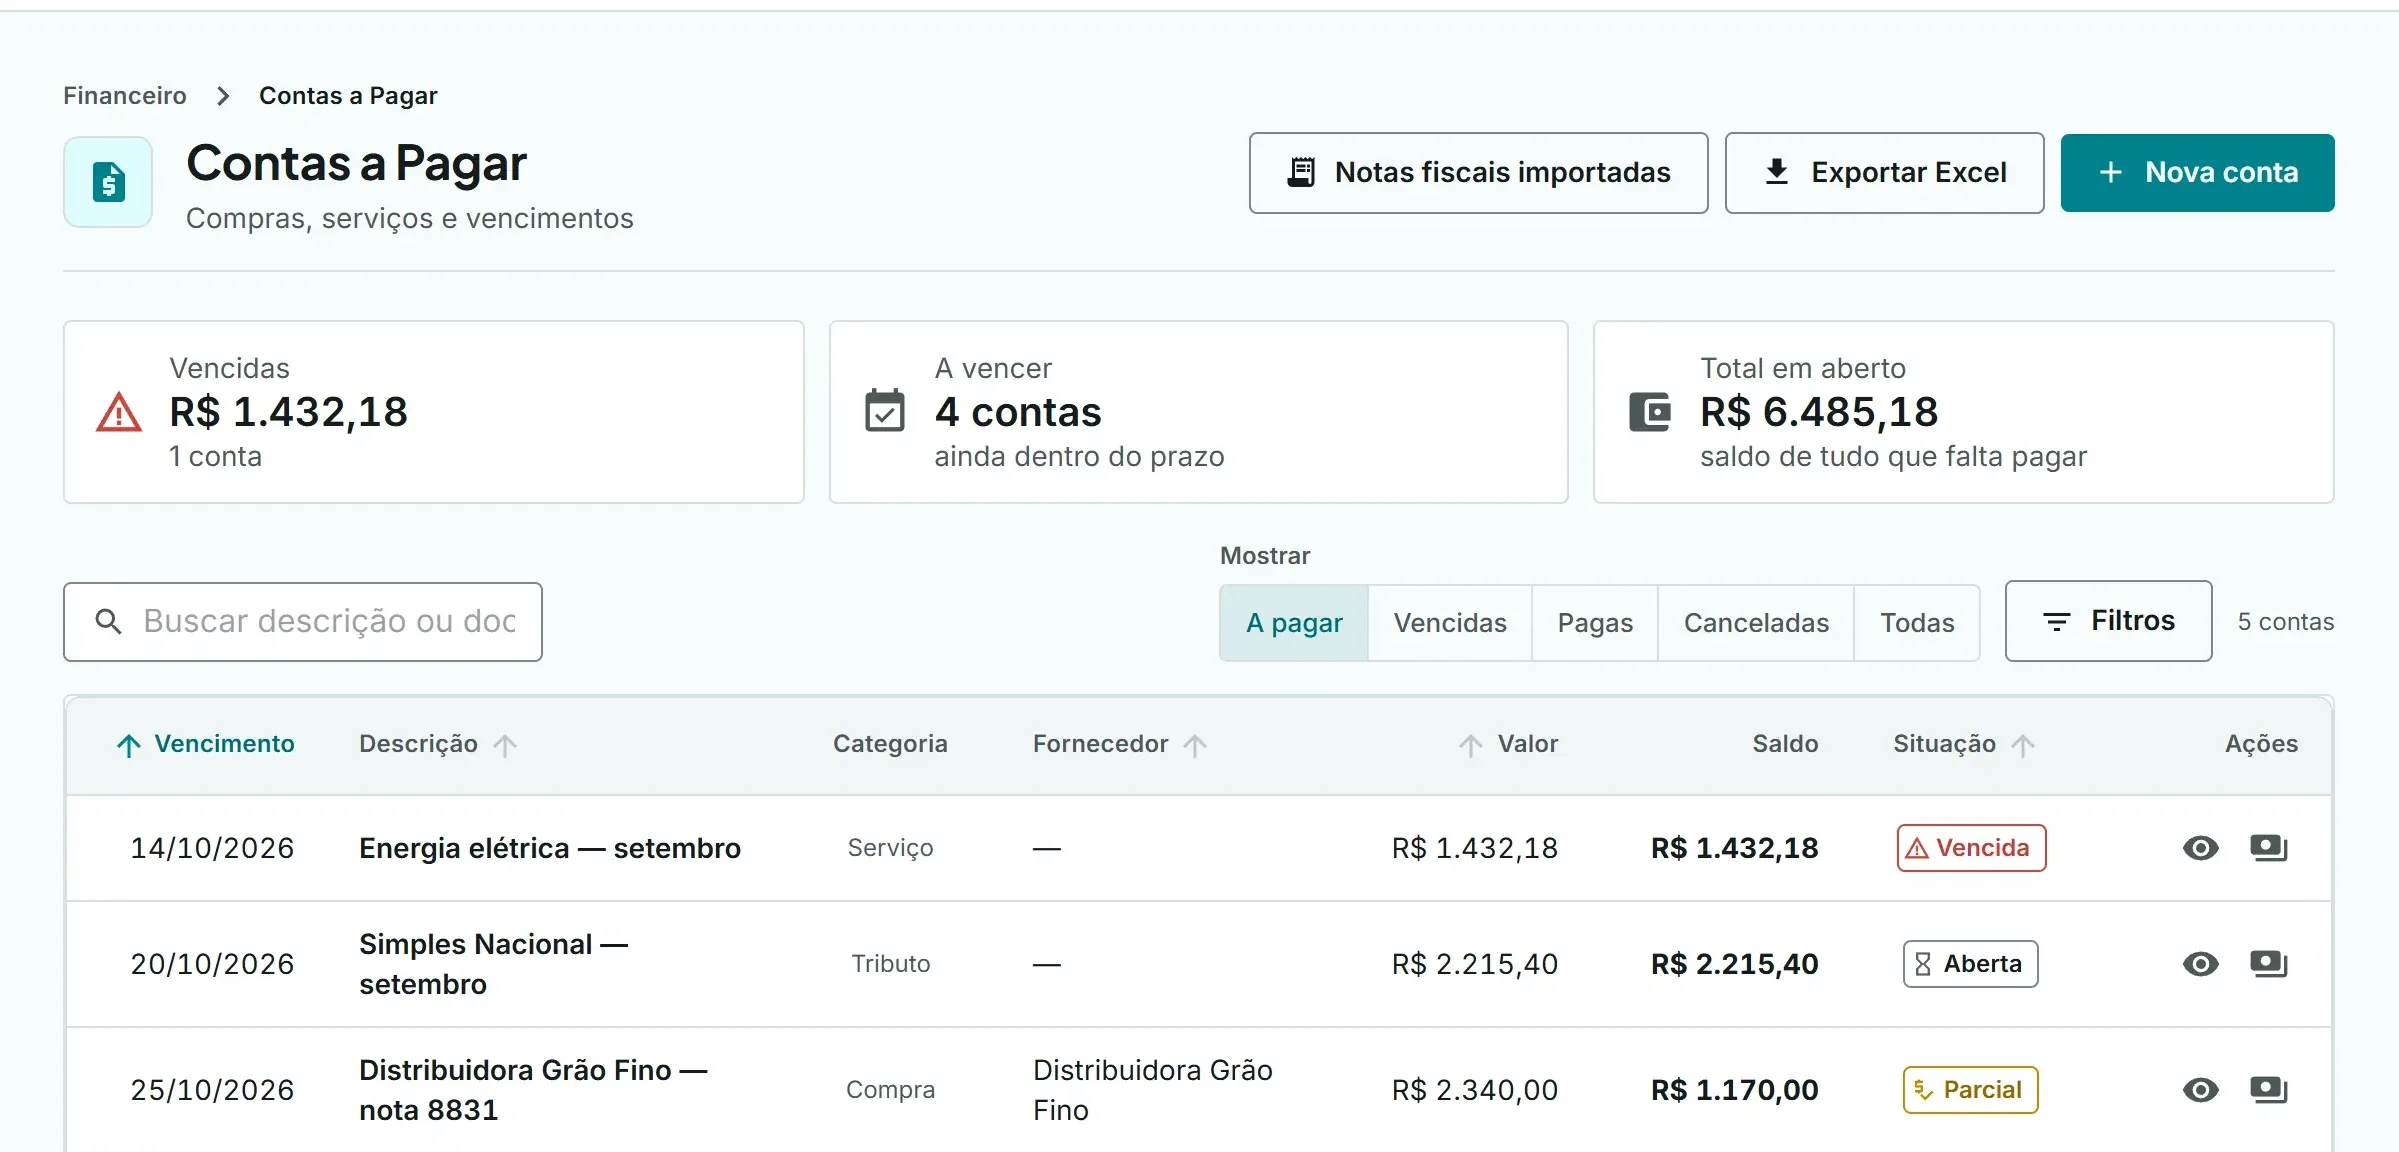Show Canceladas accounts
Screen dimensions: 2399x1152
point(1756,623)
